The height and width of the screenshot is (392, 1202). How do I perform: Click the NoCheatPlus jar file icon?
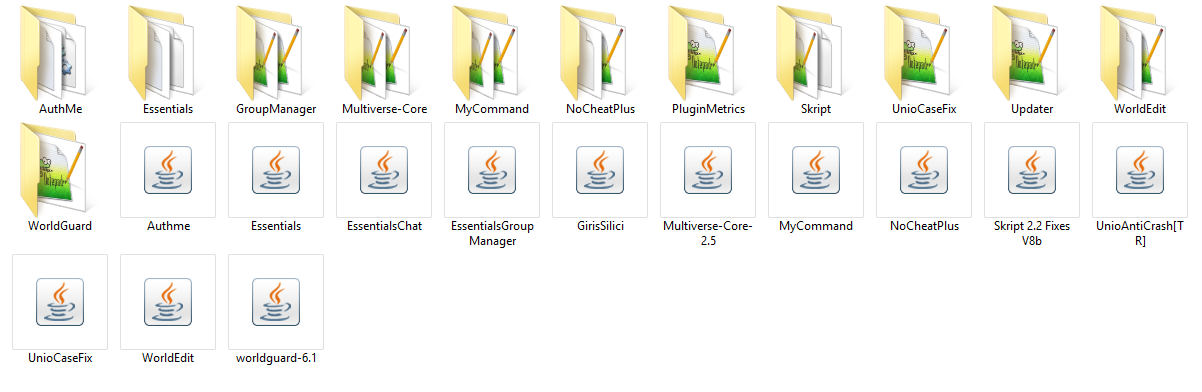click(x=923, y=169)
